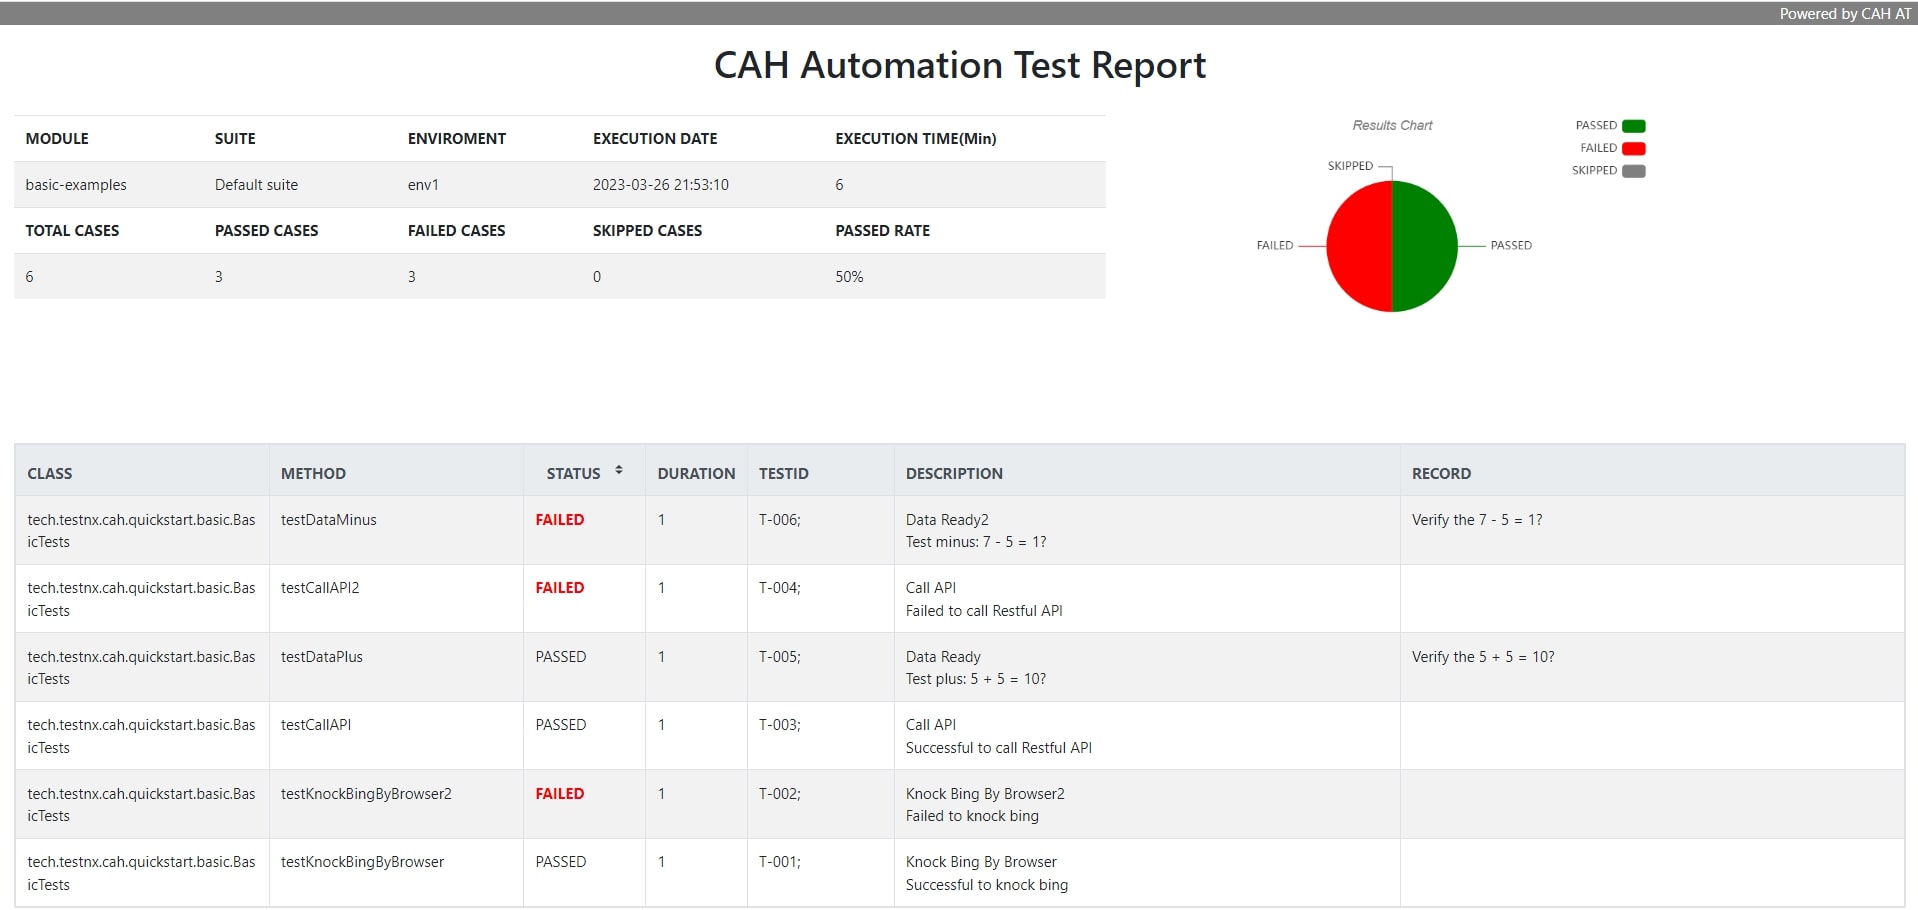
Task: Click the SKIPPED label on the chart
Action: tap(1350, 165)
